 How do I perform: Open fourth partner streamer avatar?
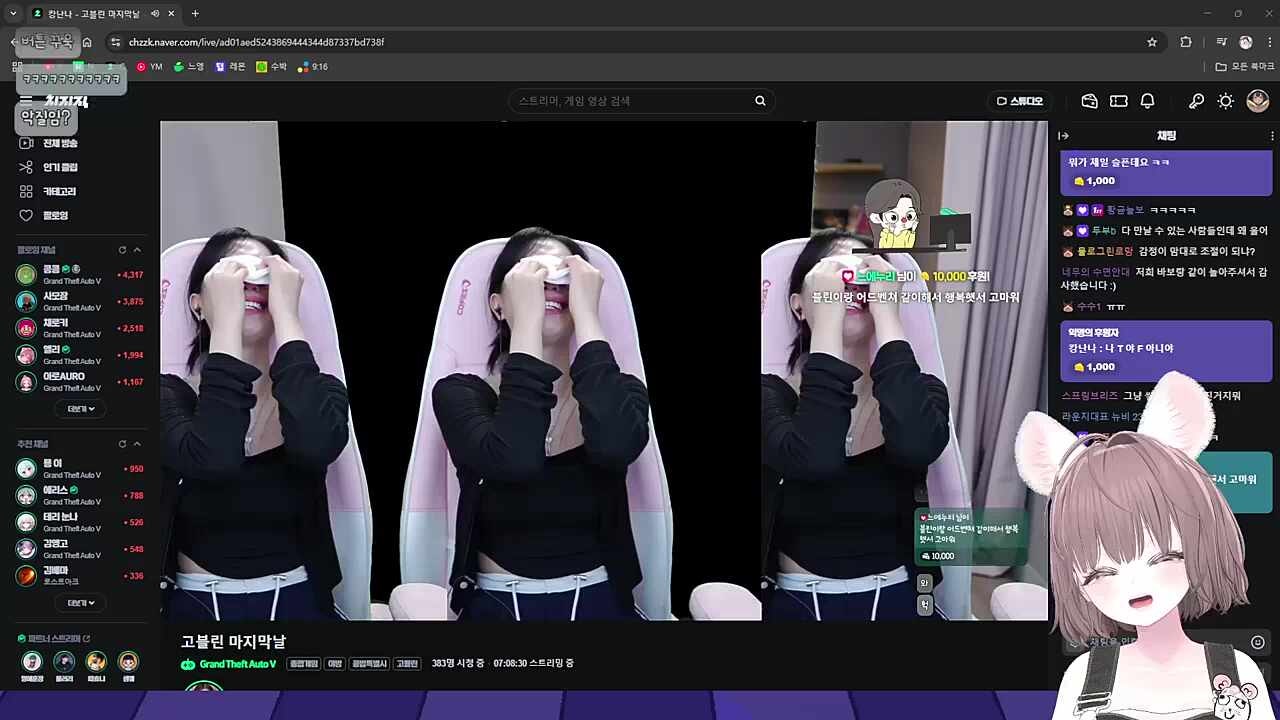coord(128,662)
